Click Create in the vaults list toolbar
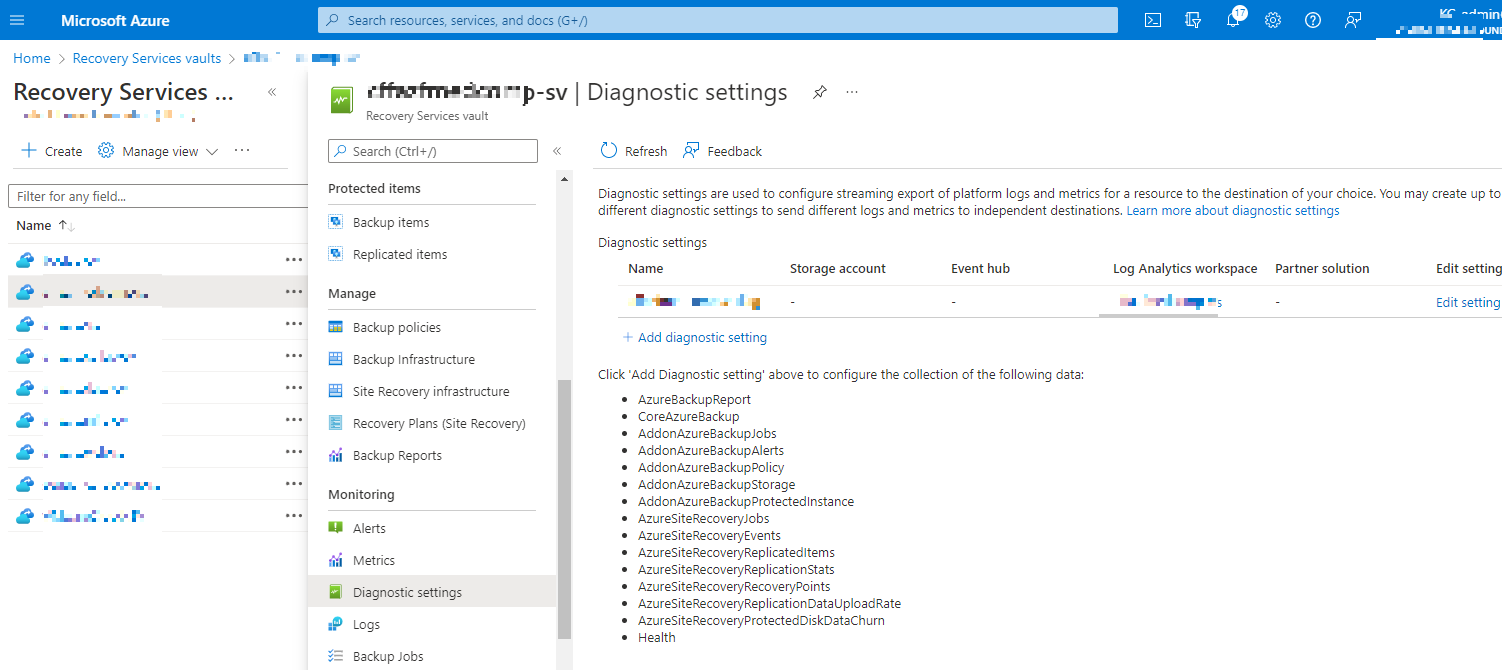Screen dimensions: 1502x670 click(52, 151)
